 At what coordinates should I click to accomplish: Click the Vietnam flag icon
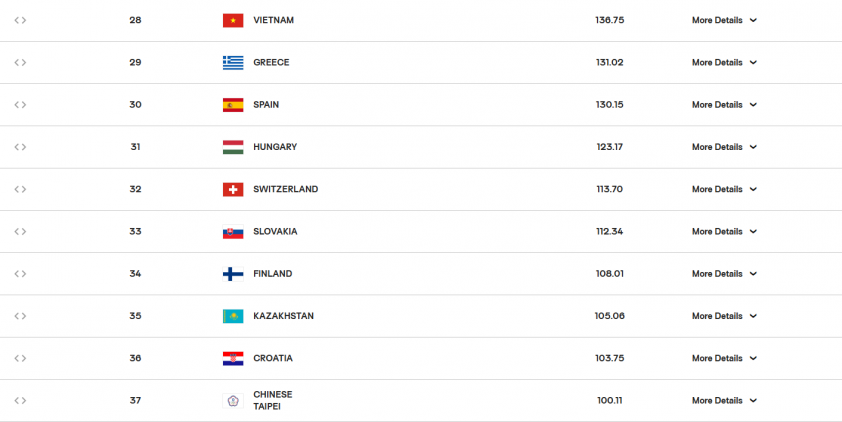coord(232,20)
